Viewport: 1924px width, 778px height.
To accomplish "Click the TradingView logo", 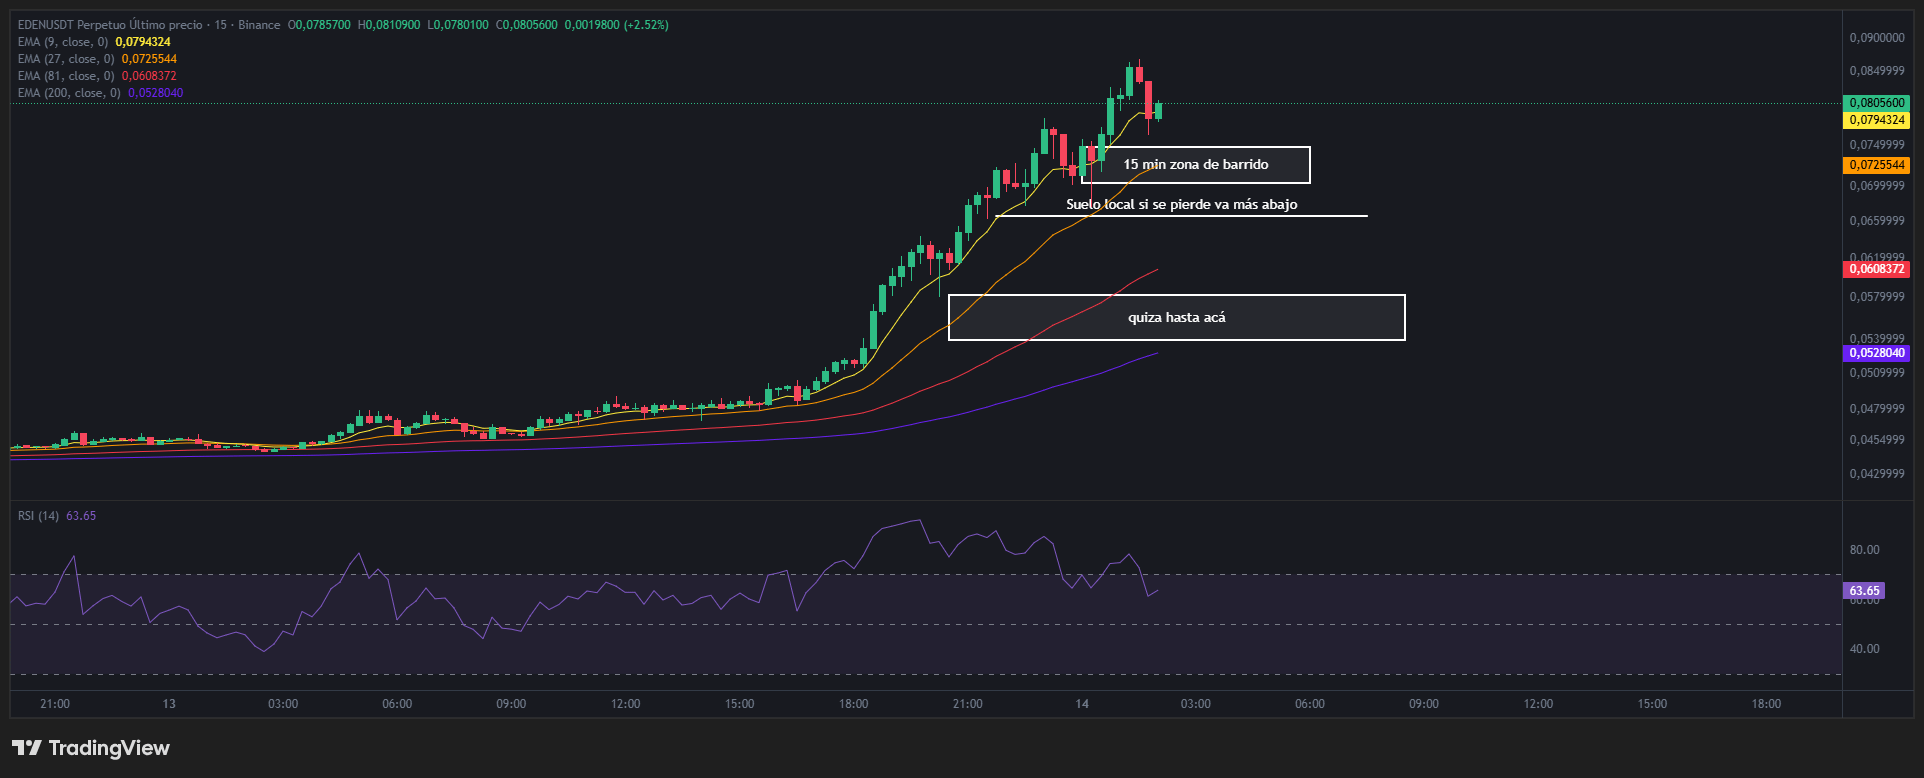I will click(x=91, y=748).
